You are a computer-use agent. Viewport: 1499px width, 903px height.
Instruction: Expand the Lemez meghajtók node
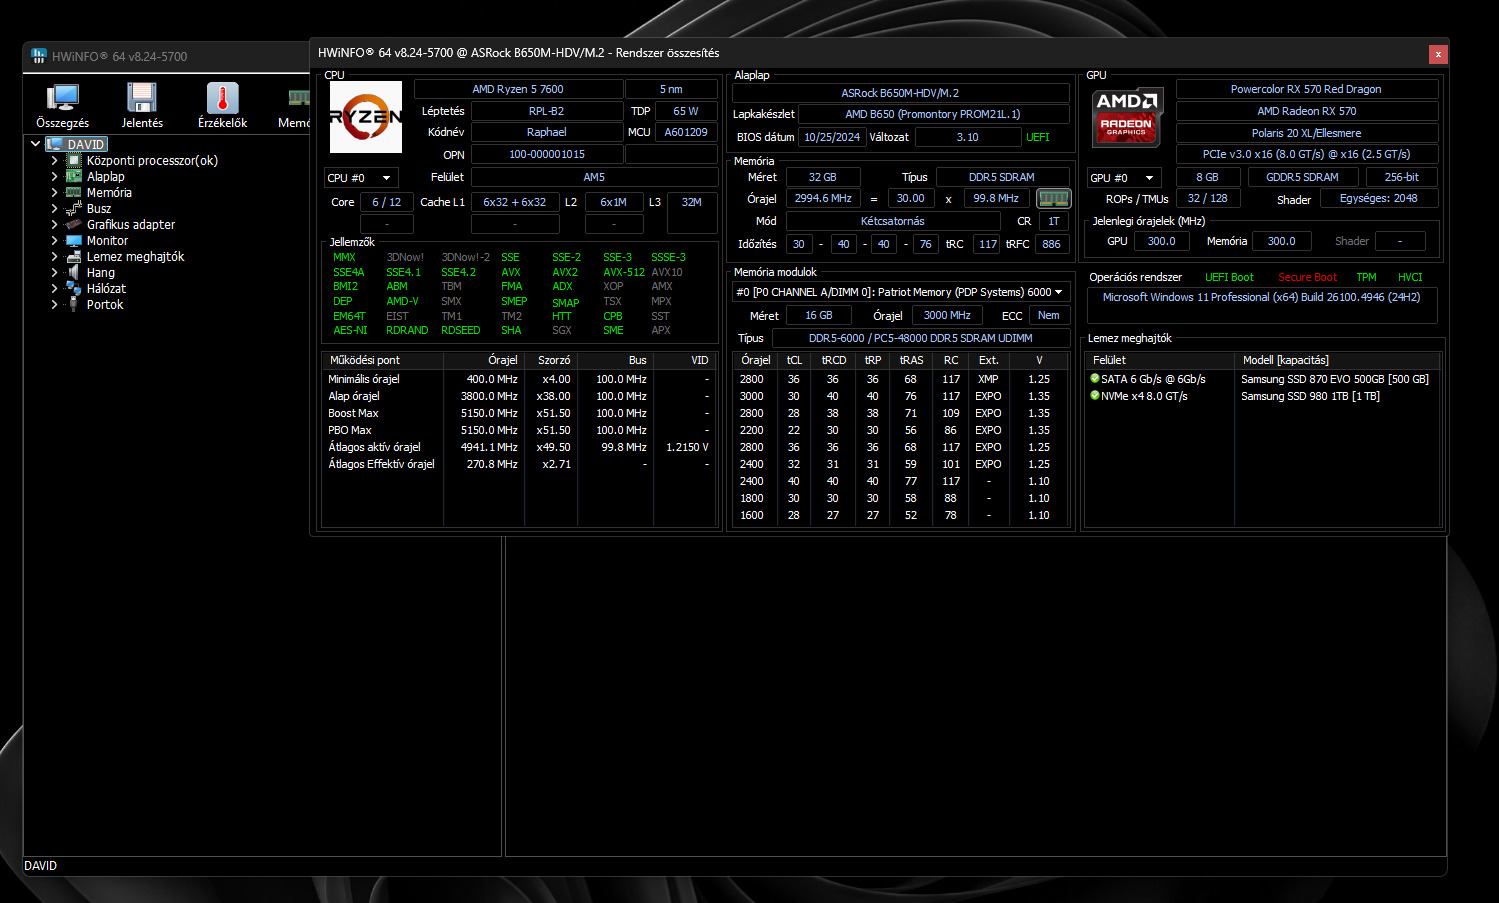(x=54, y=256)
